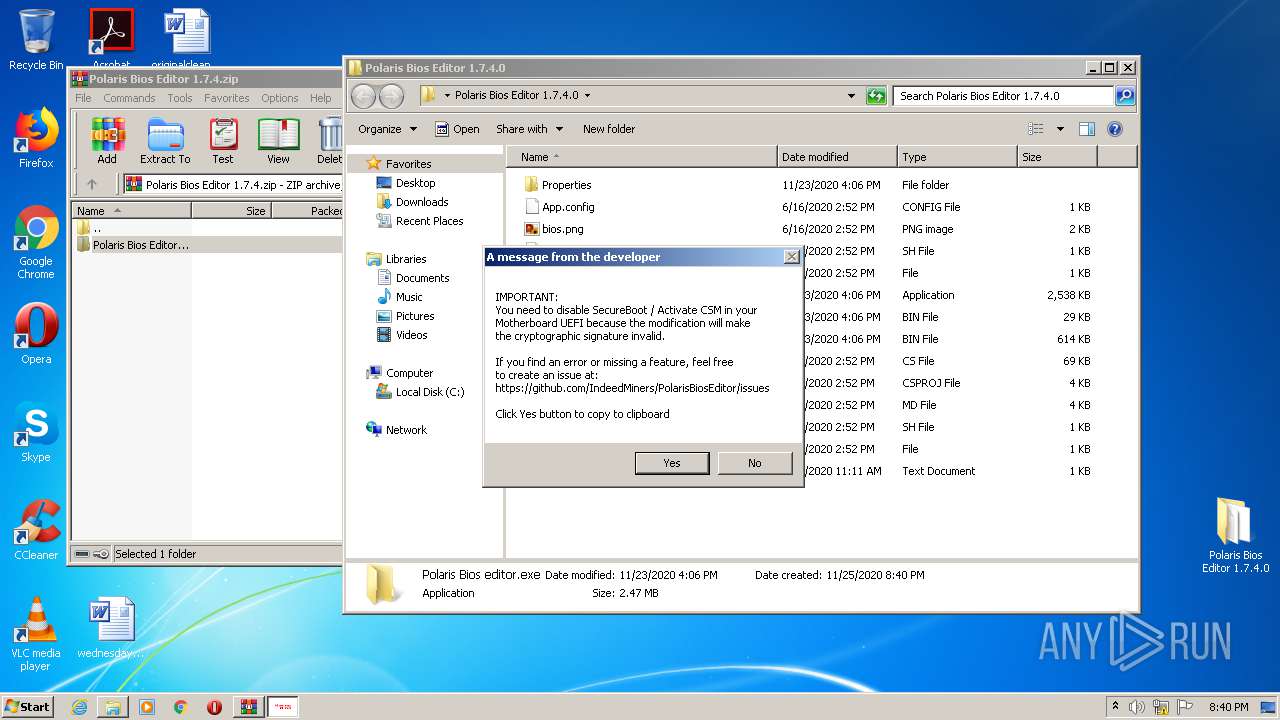Click Internet Explorer taskbar icon
This screenshot has width=1280, height=720.
[x=79, y=707]
